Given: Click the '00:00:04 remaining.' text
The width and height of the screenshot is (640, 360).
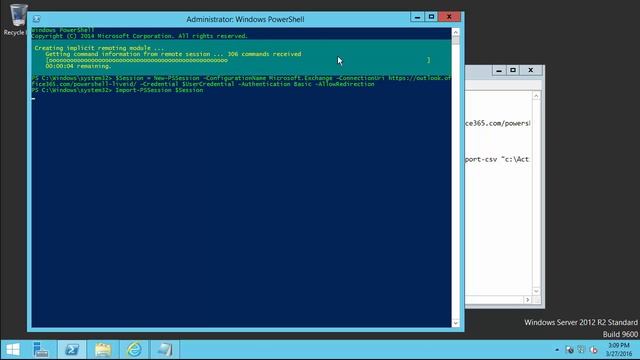Looking at the screenshot, I should [78, 66].
